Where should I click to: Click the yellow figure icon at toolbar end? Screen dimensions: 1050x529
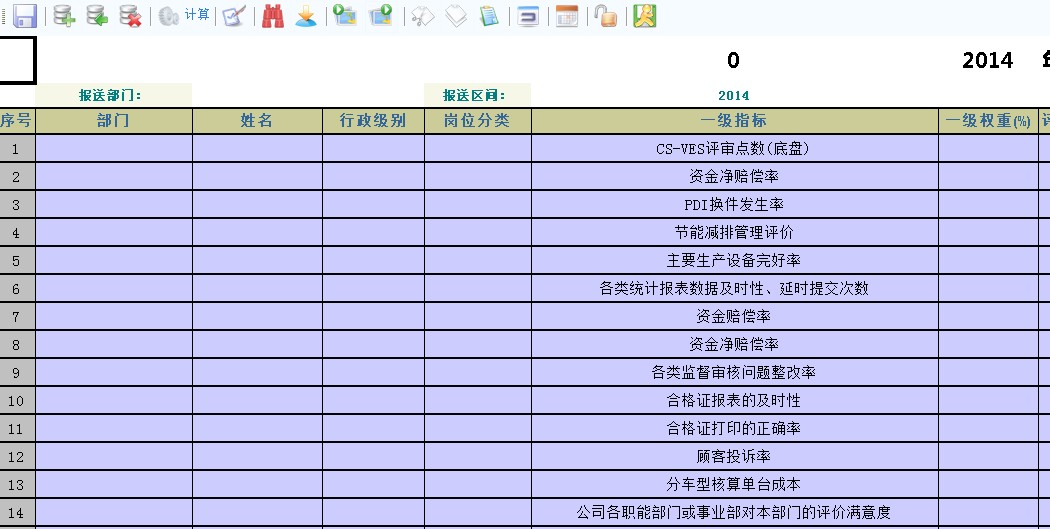[645, 16]
